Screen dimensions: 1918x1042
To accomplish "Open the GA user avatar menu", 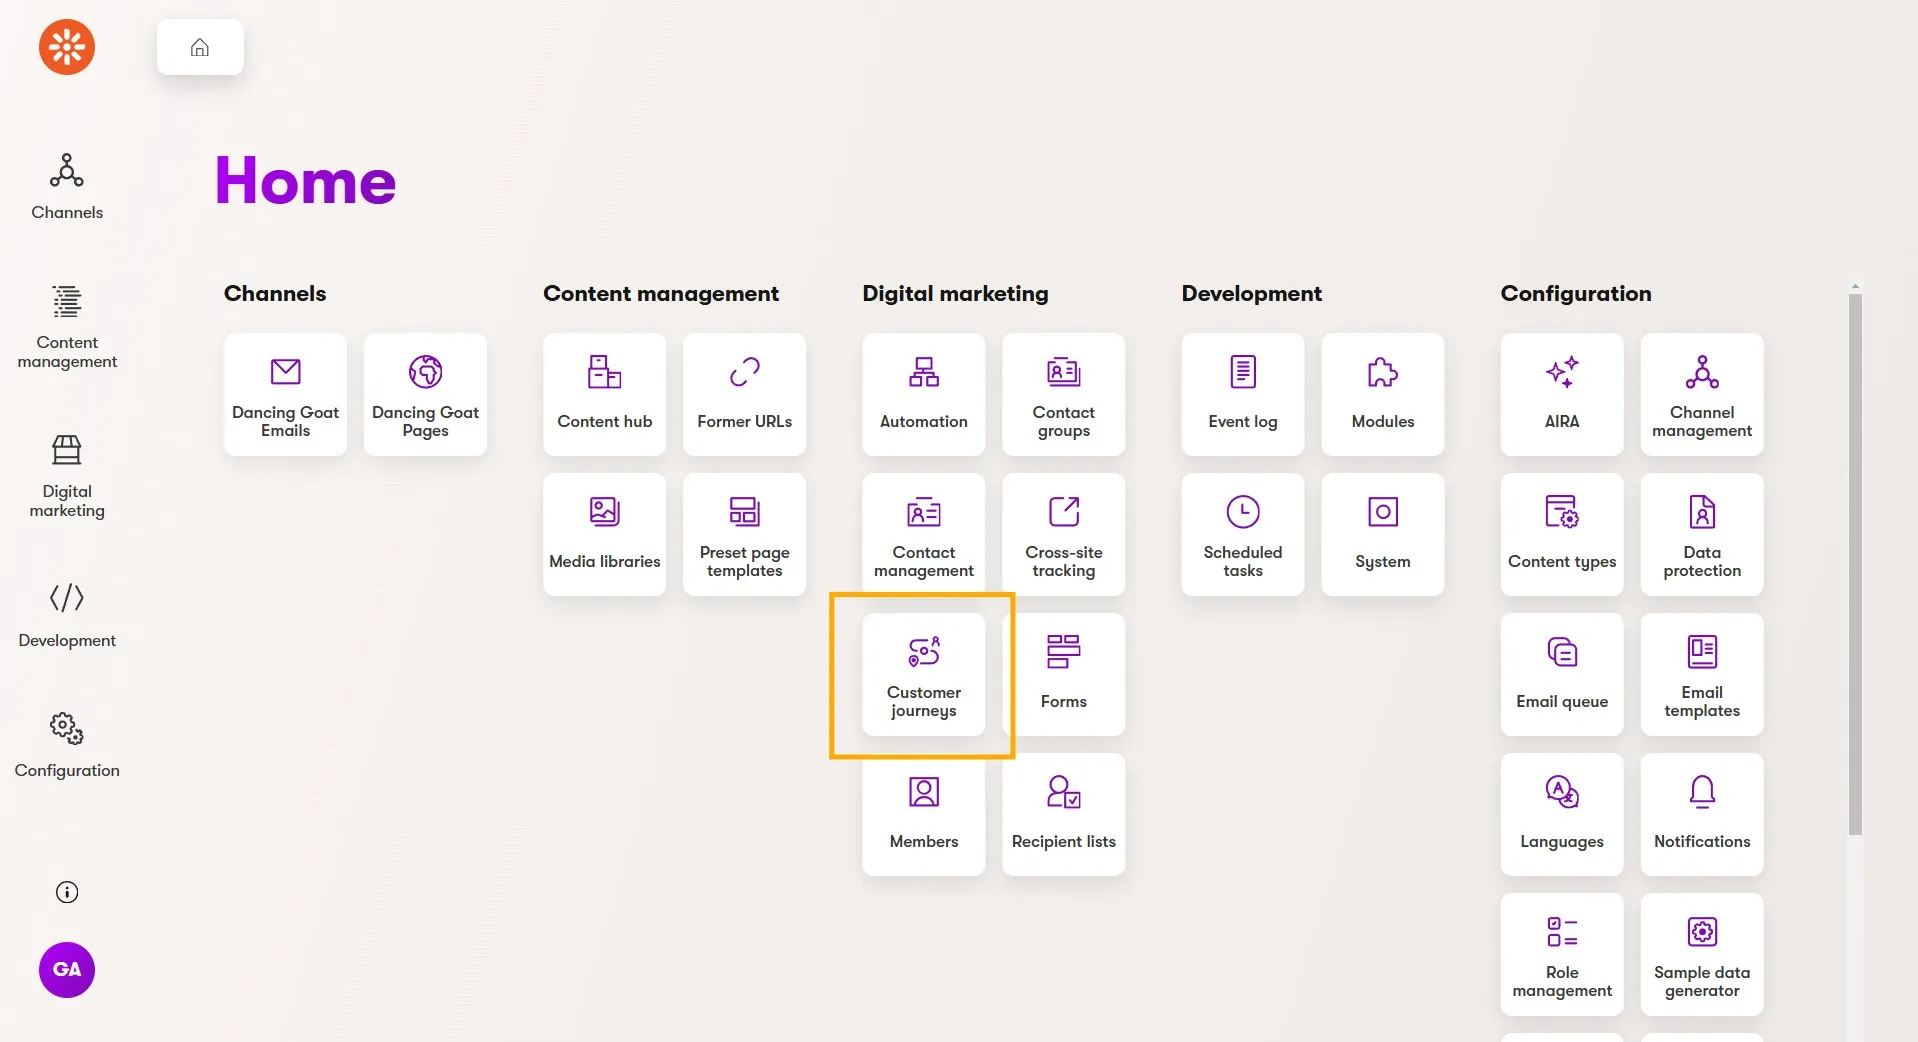I will tap(67, 970).
